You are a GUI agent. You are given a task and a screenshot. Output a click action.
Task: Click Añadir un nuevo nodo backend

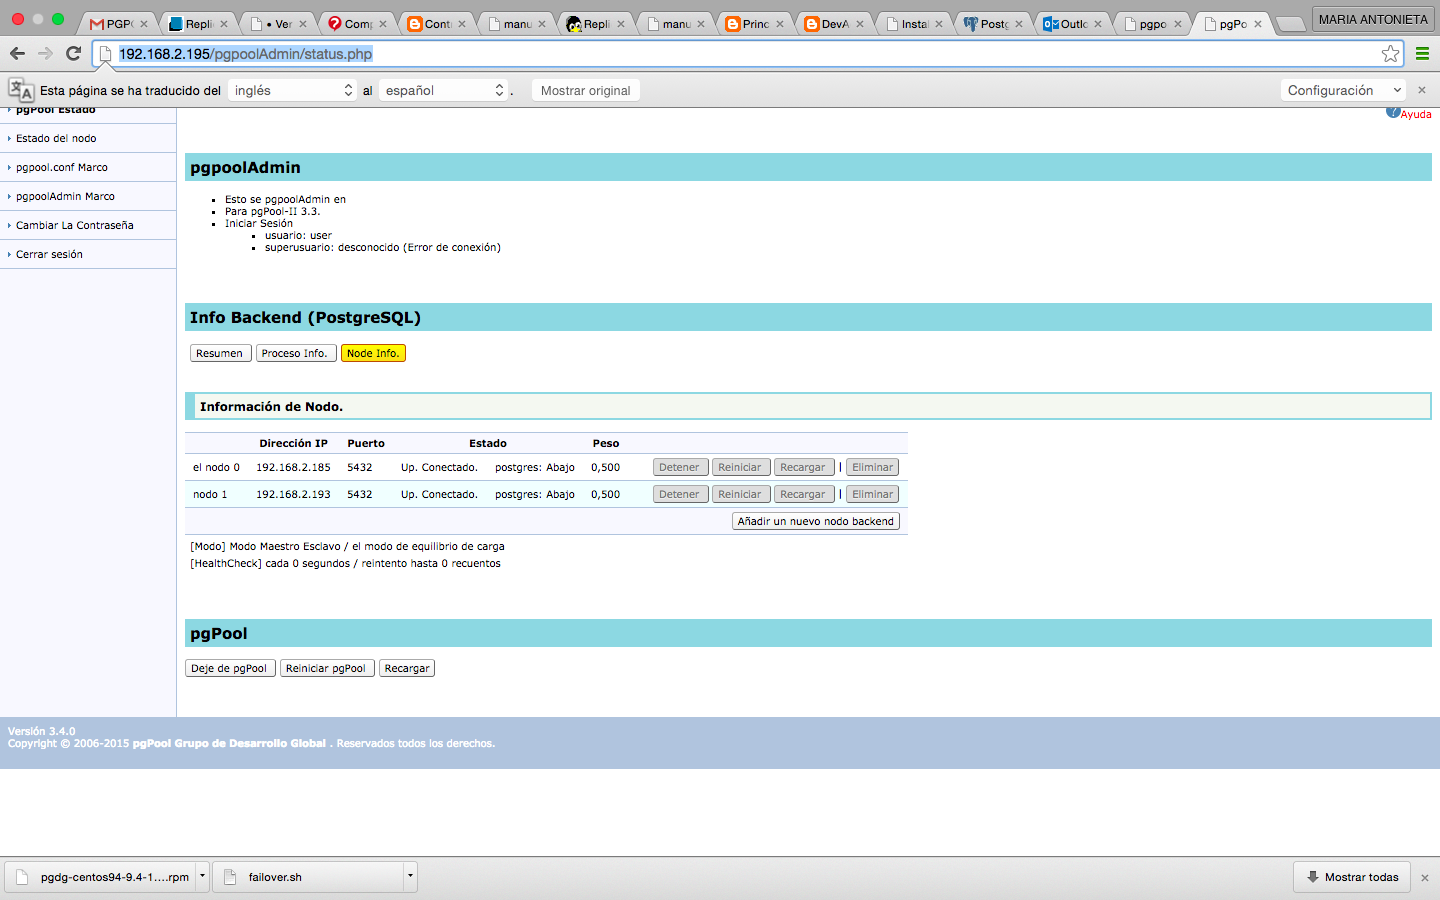click(815, 521)
